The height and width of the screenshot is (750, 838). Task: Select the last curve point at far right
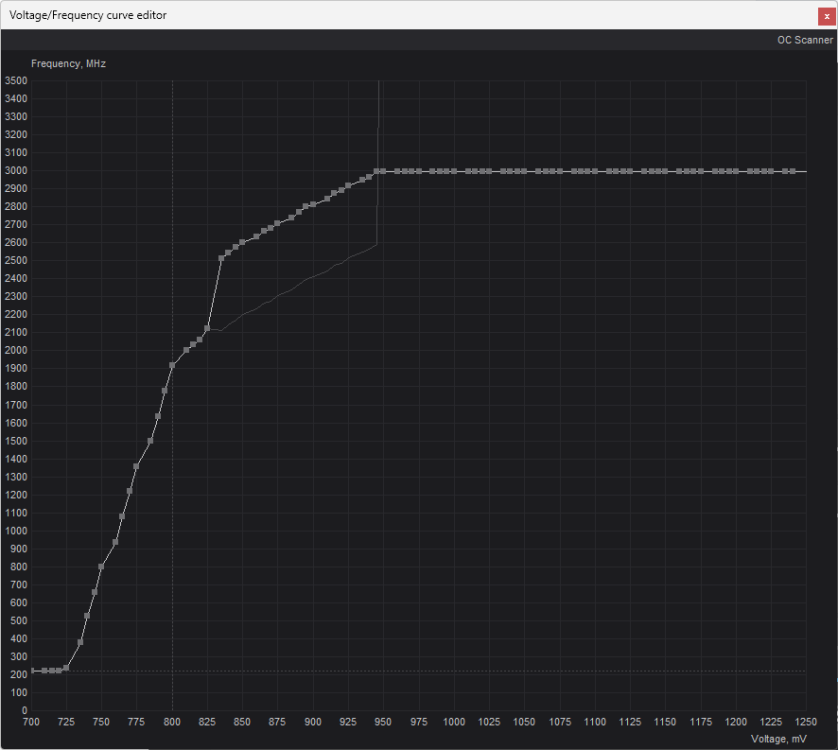(x=792, y=171)
